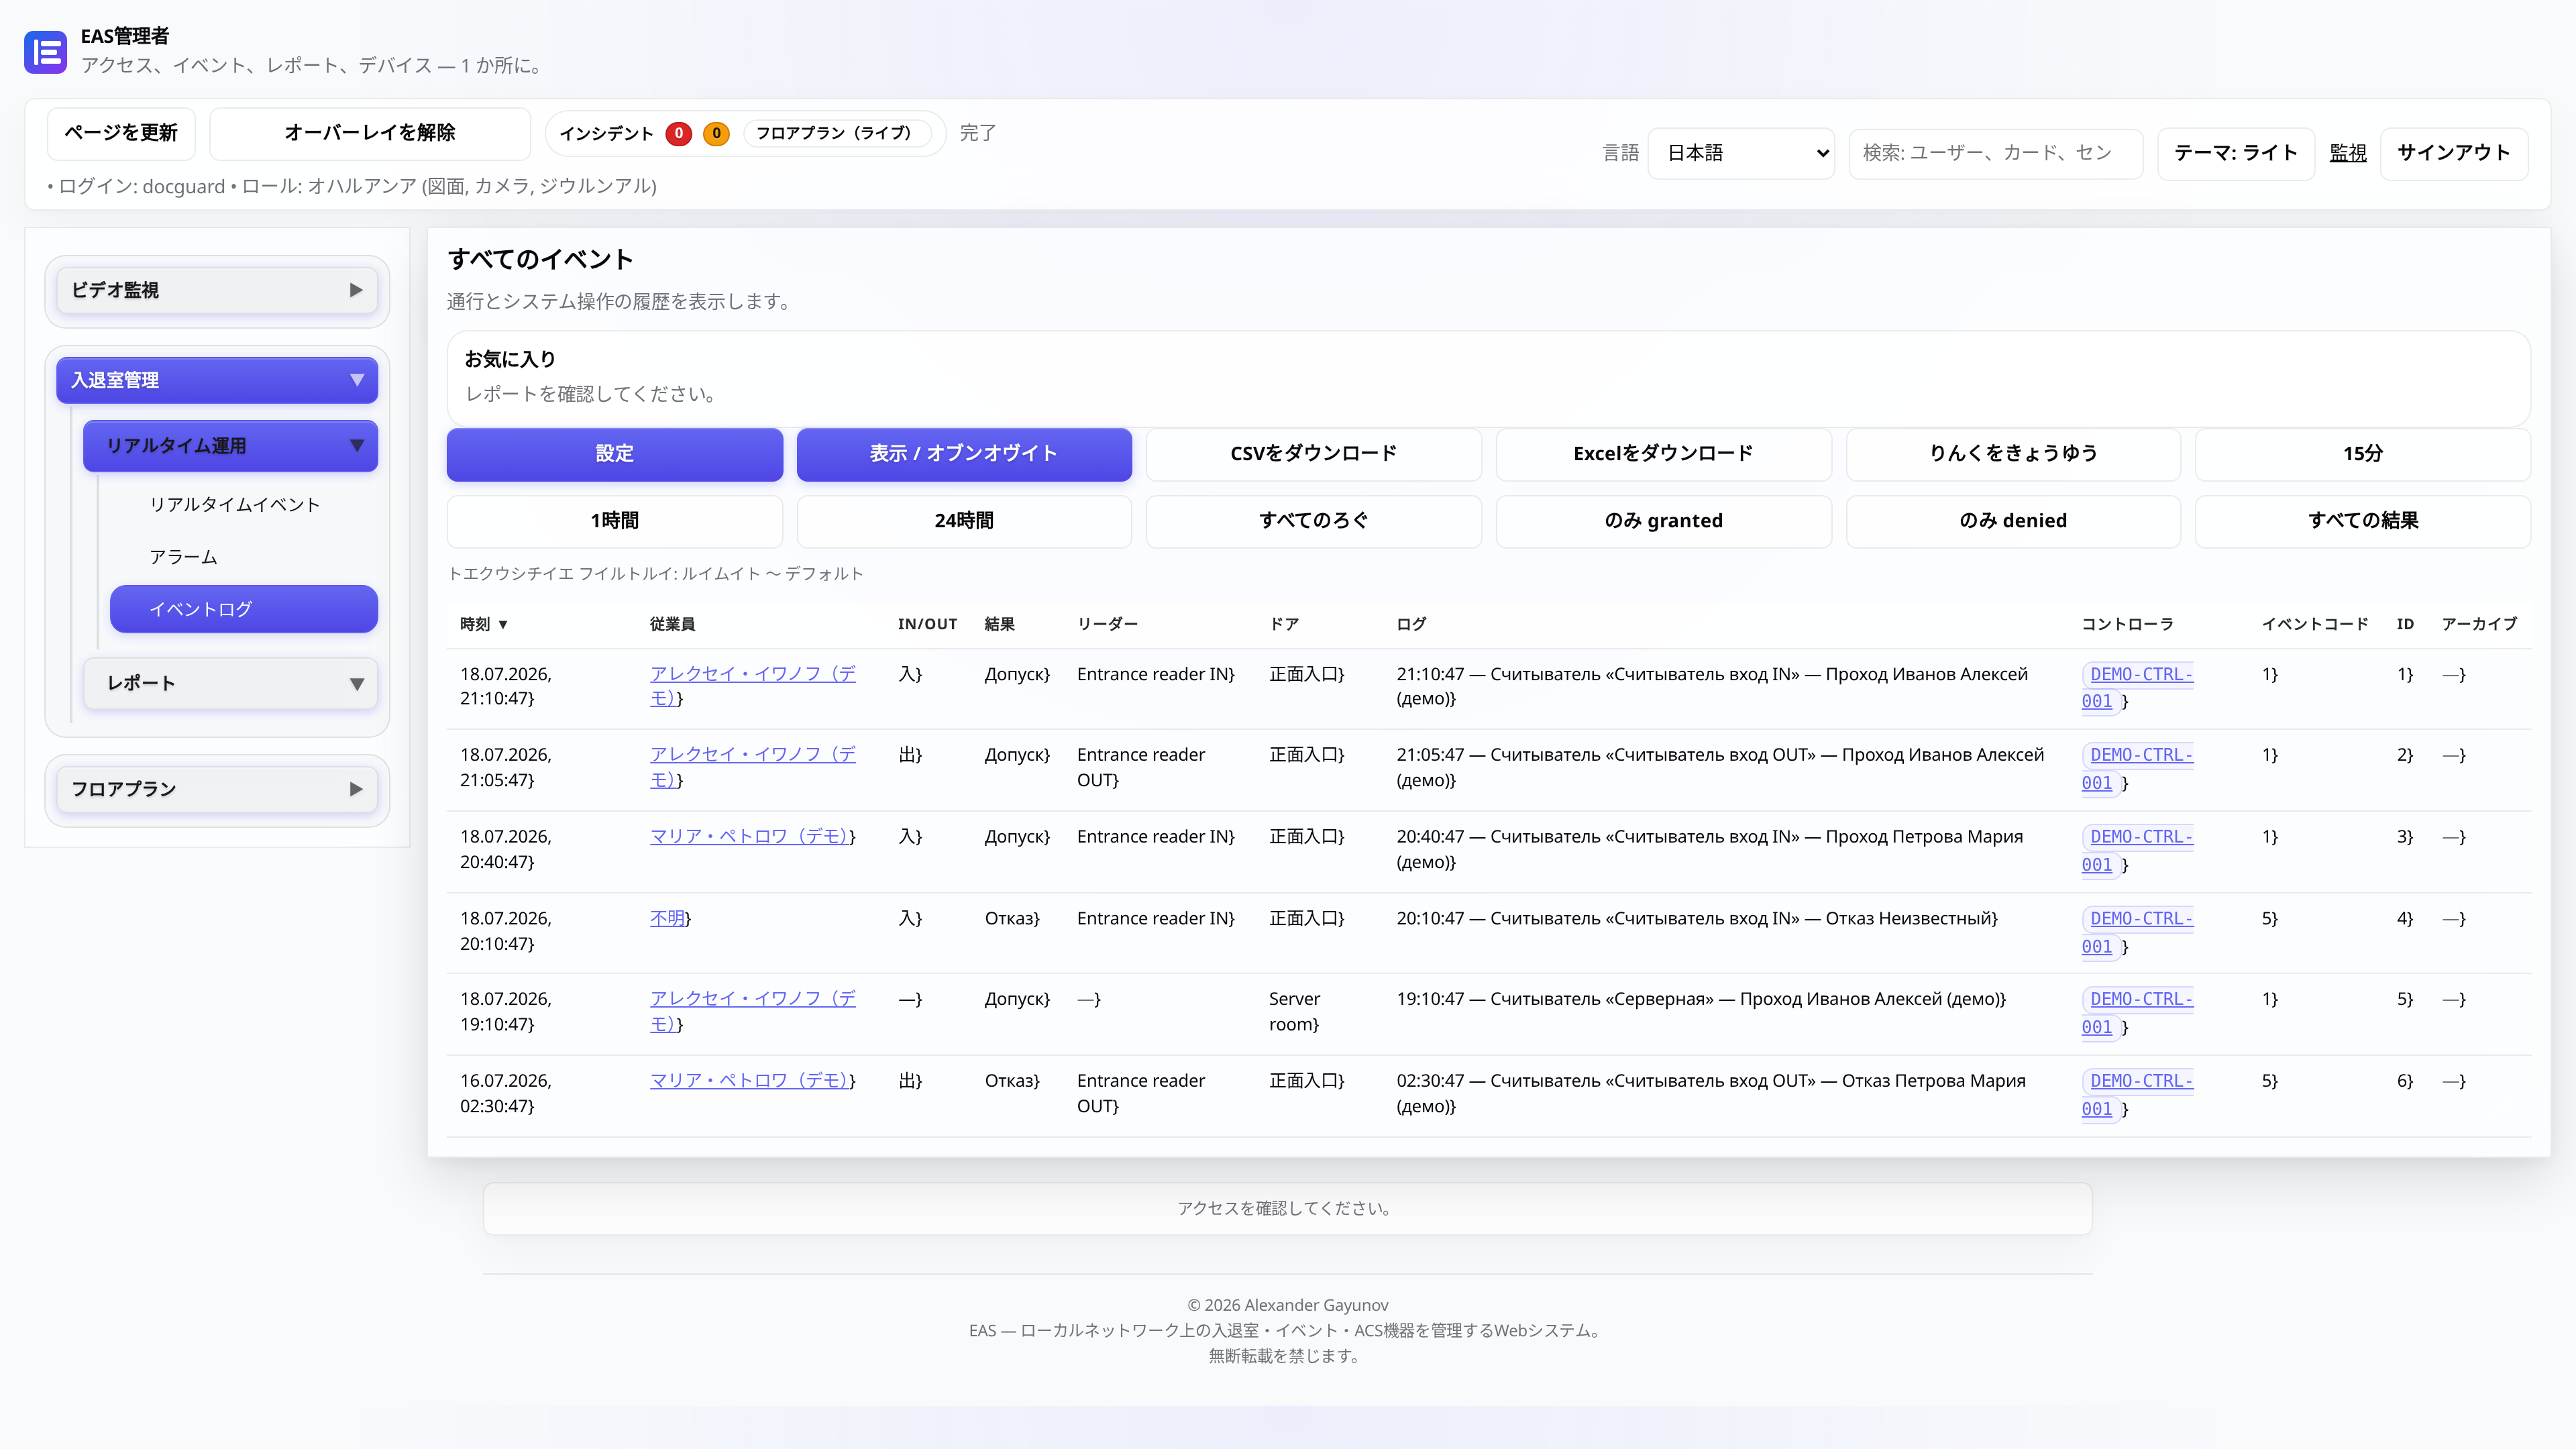Select リアルタイムイベント in sidebar
This screenshot has height=1449, width=2576.
[x=235, y=505]
